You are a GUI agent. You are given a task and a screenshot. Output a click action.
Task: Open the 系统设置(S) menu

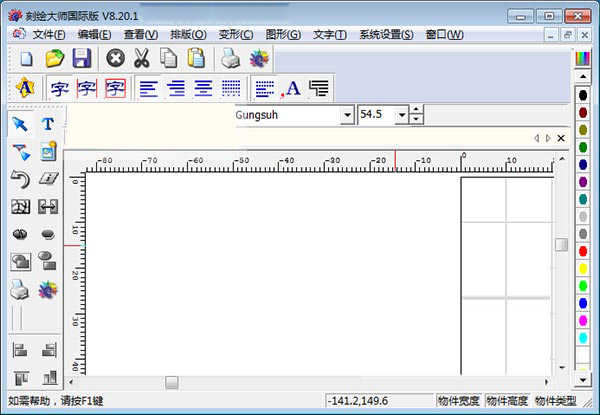[386, 35]
